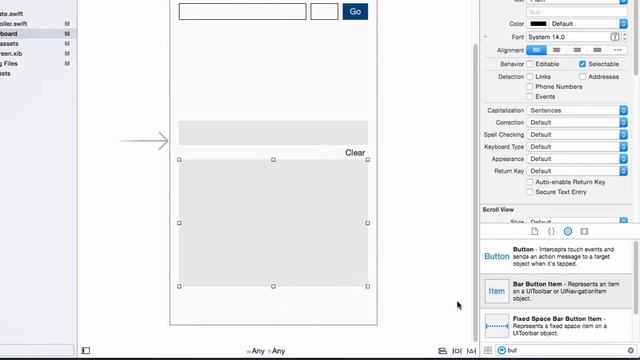
Task: Set text alignment to justified
Action: pos(597,50)
